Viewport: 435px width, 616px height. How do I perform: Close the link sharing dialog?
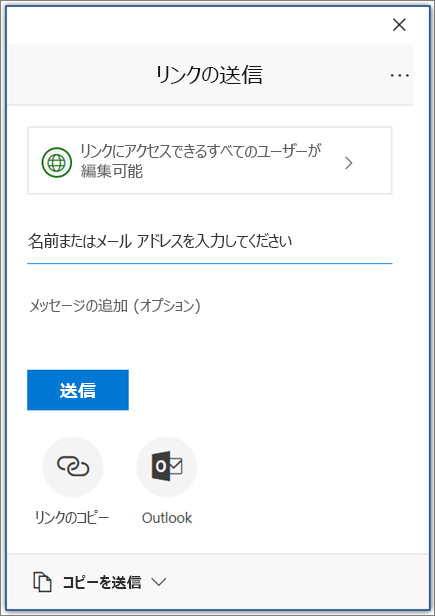click(399, 25)
